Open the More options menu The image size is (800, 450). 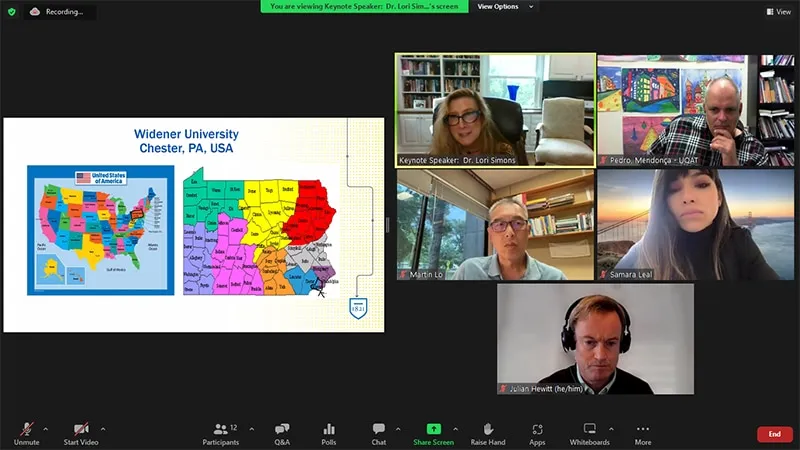pyautogui.click(x=642, y=431)
